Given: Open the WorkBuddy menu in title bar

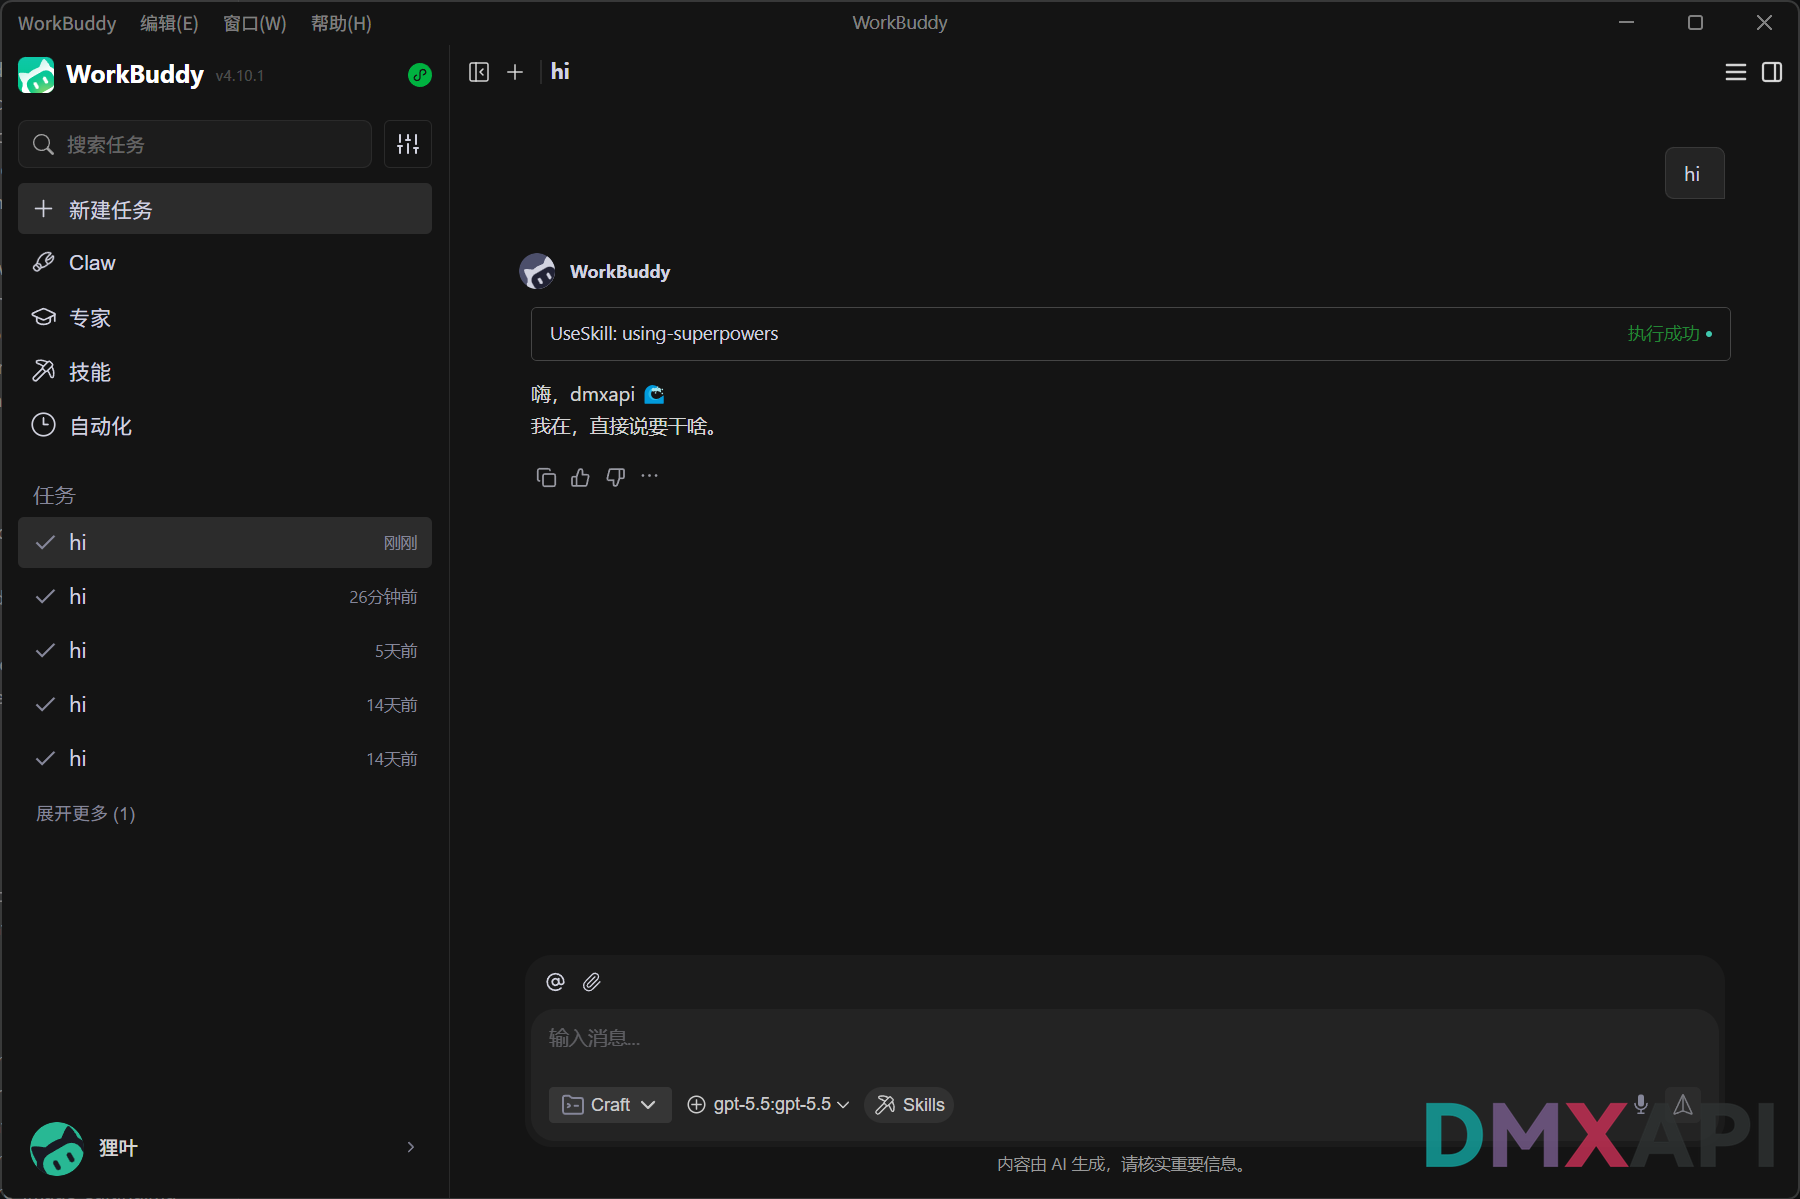Looking at the screenshot, I should click(x=67, y=23).
